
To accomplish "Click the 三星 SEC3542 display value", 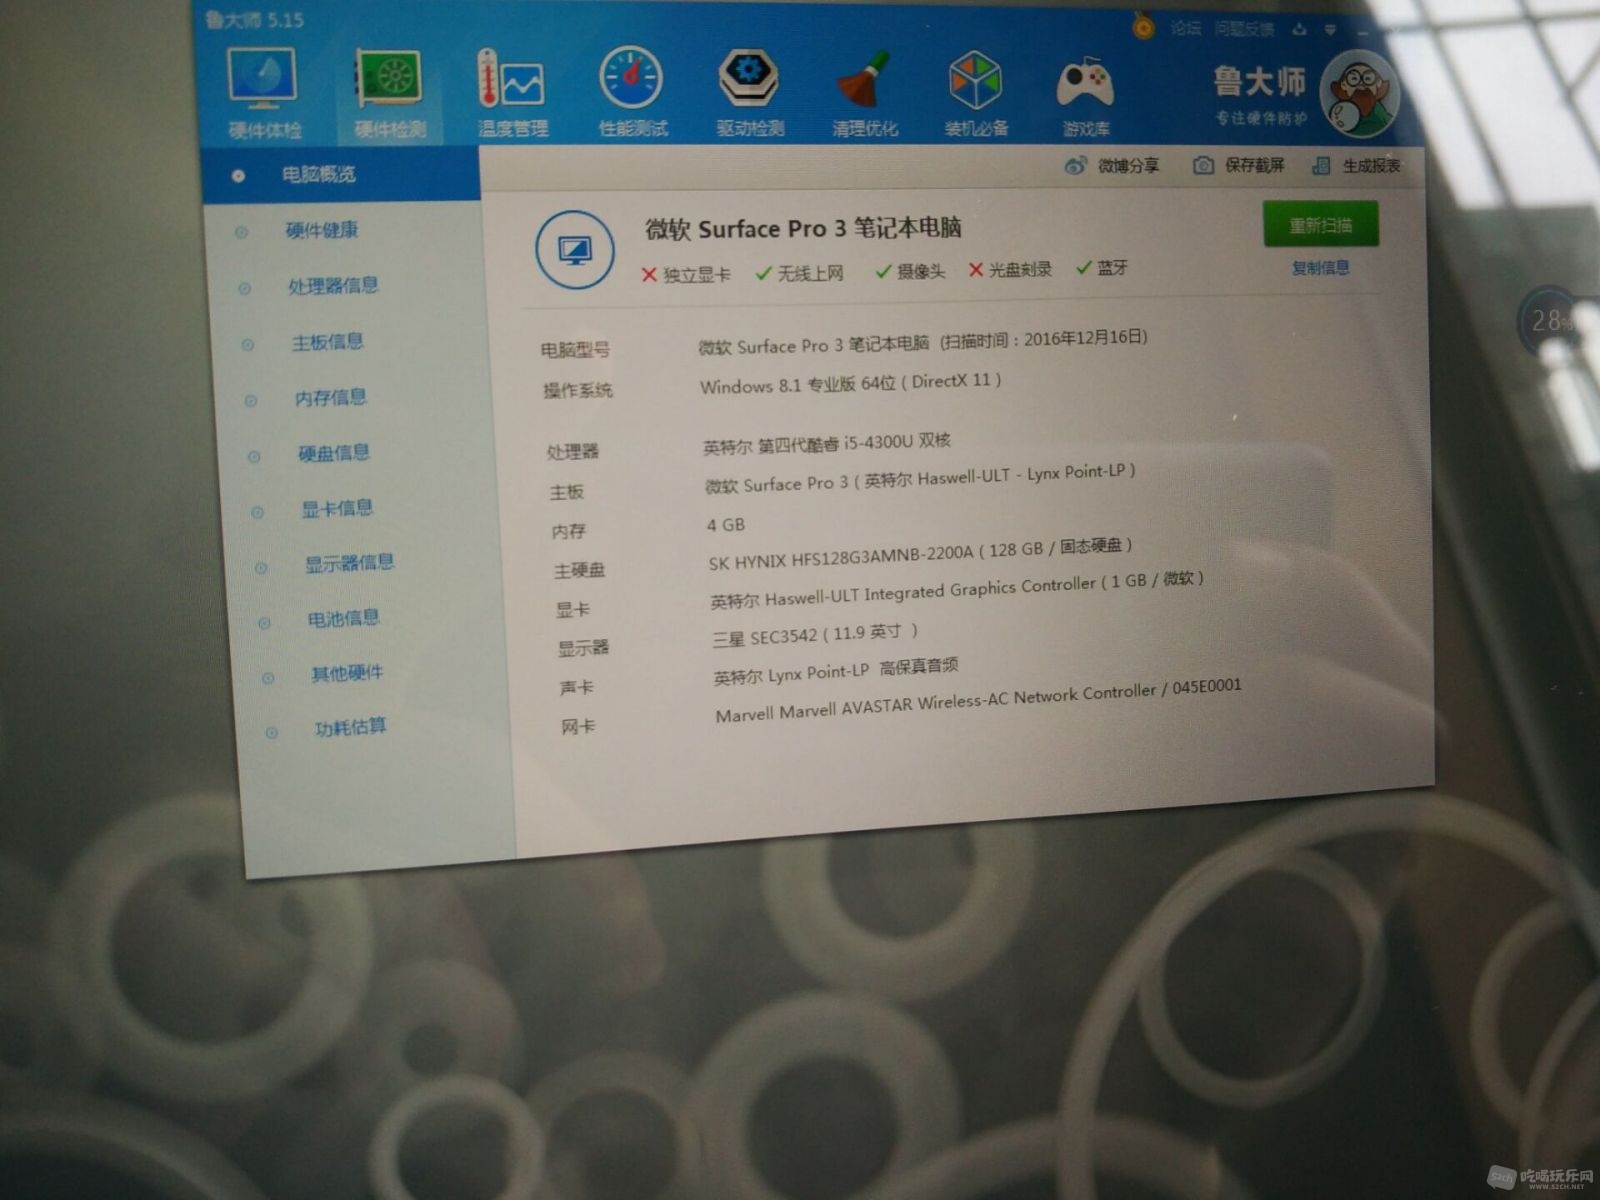I will point(815,635).
